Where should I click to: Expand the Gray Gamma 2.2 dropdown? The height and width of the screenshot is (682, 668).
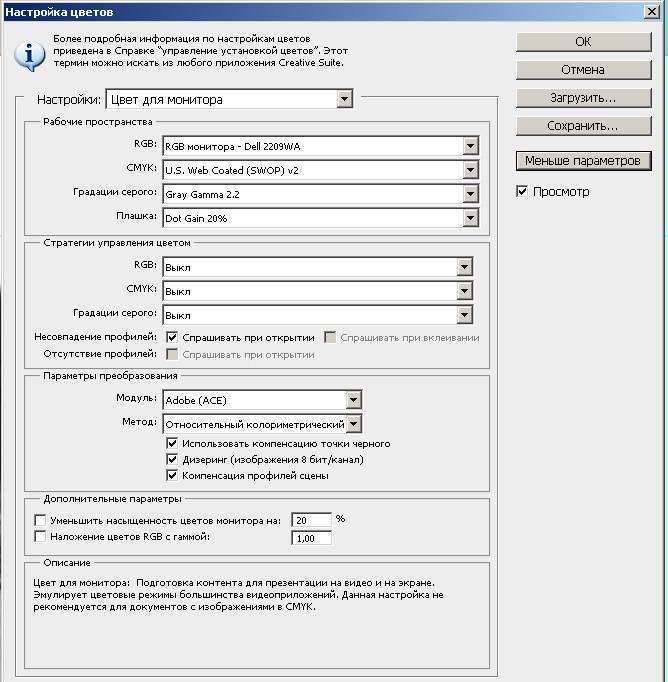click(x=470, y=194)
